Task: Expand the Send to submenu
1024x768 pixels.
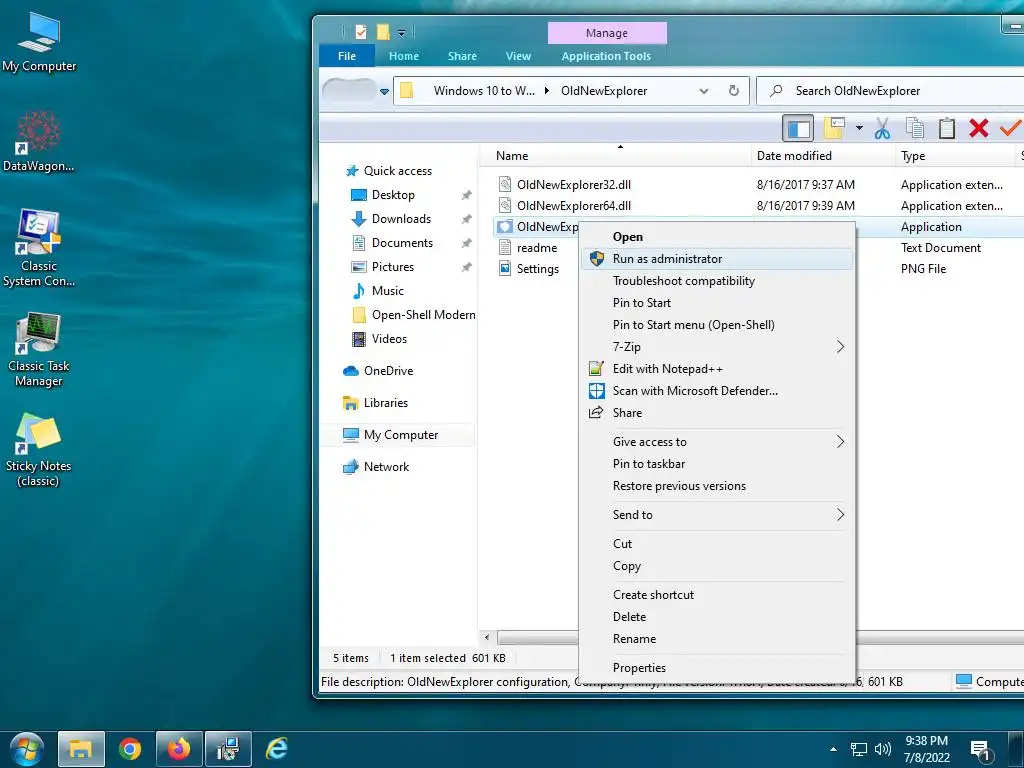Action: point(840,515)
